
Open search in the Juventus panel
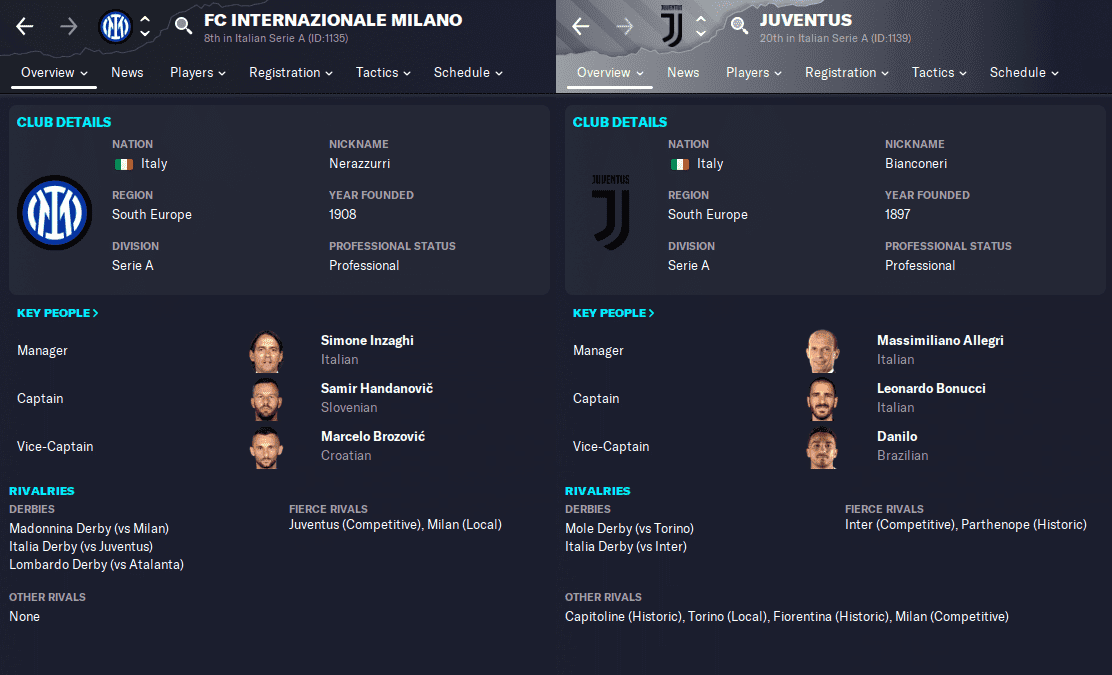[x=739, y=26]
